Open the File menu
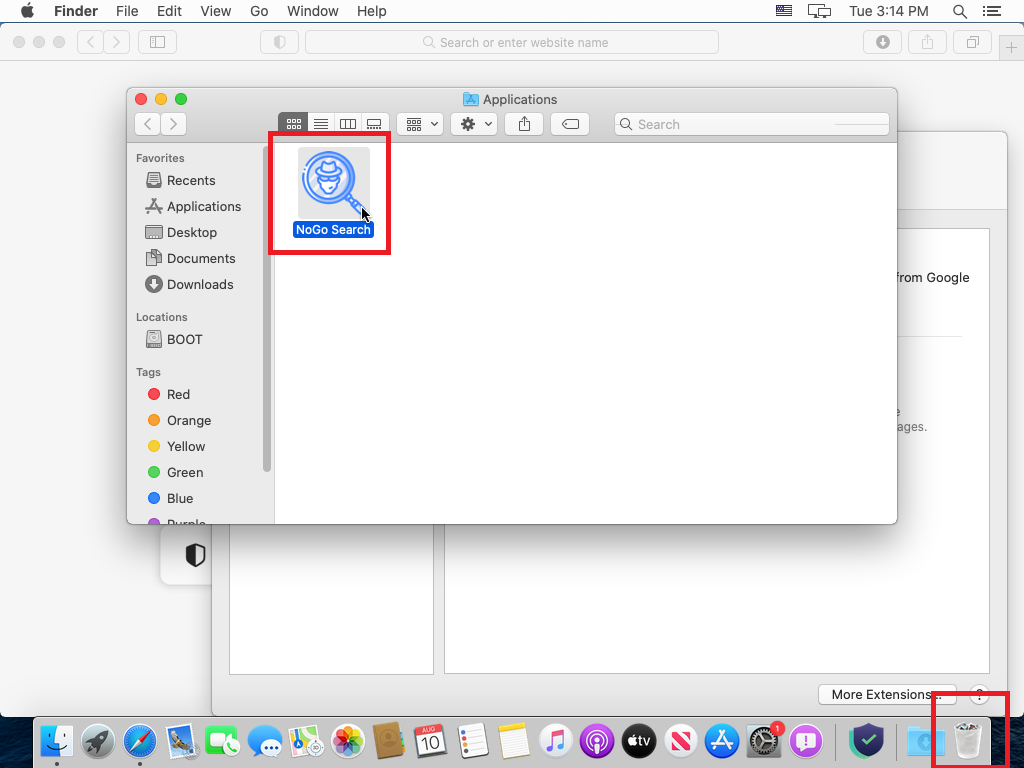This screenshot has width=1024, height=768. [127, 11]
